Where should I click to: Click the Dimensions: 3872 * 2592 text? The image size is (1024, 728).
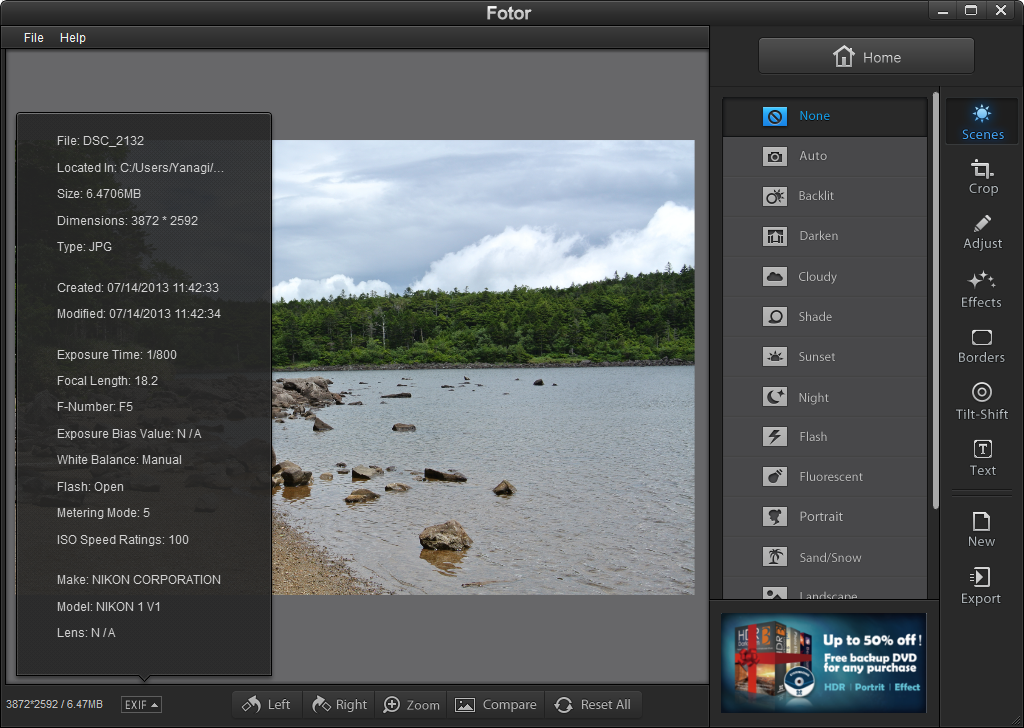(127, 221)
